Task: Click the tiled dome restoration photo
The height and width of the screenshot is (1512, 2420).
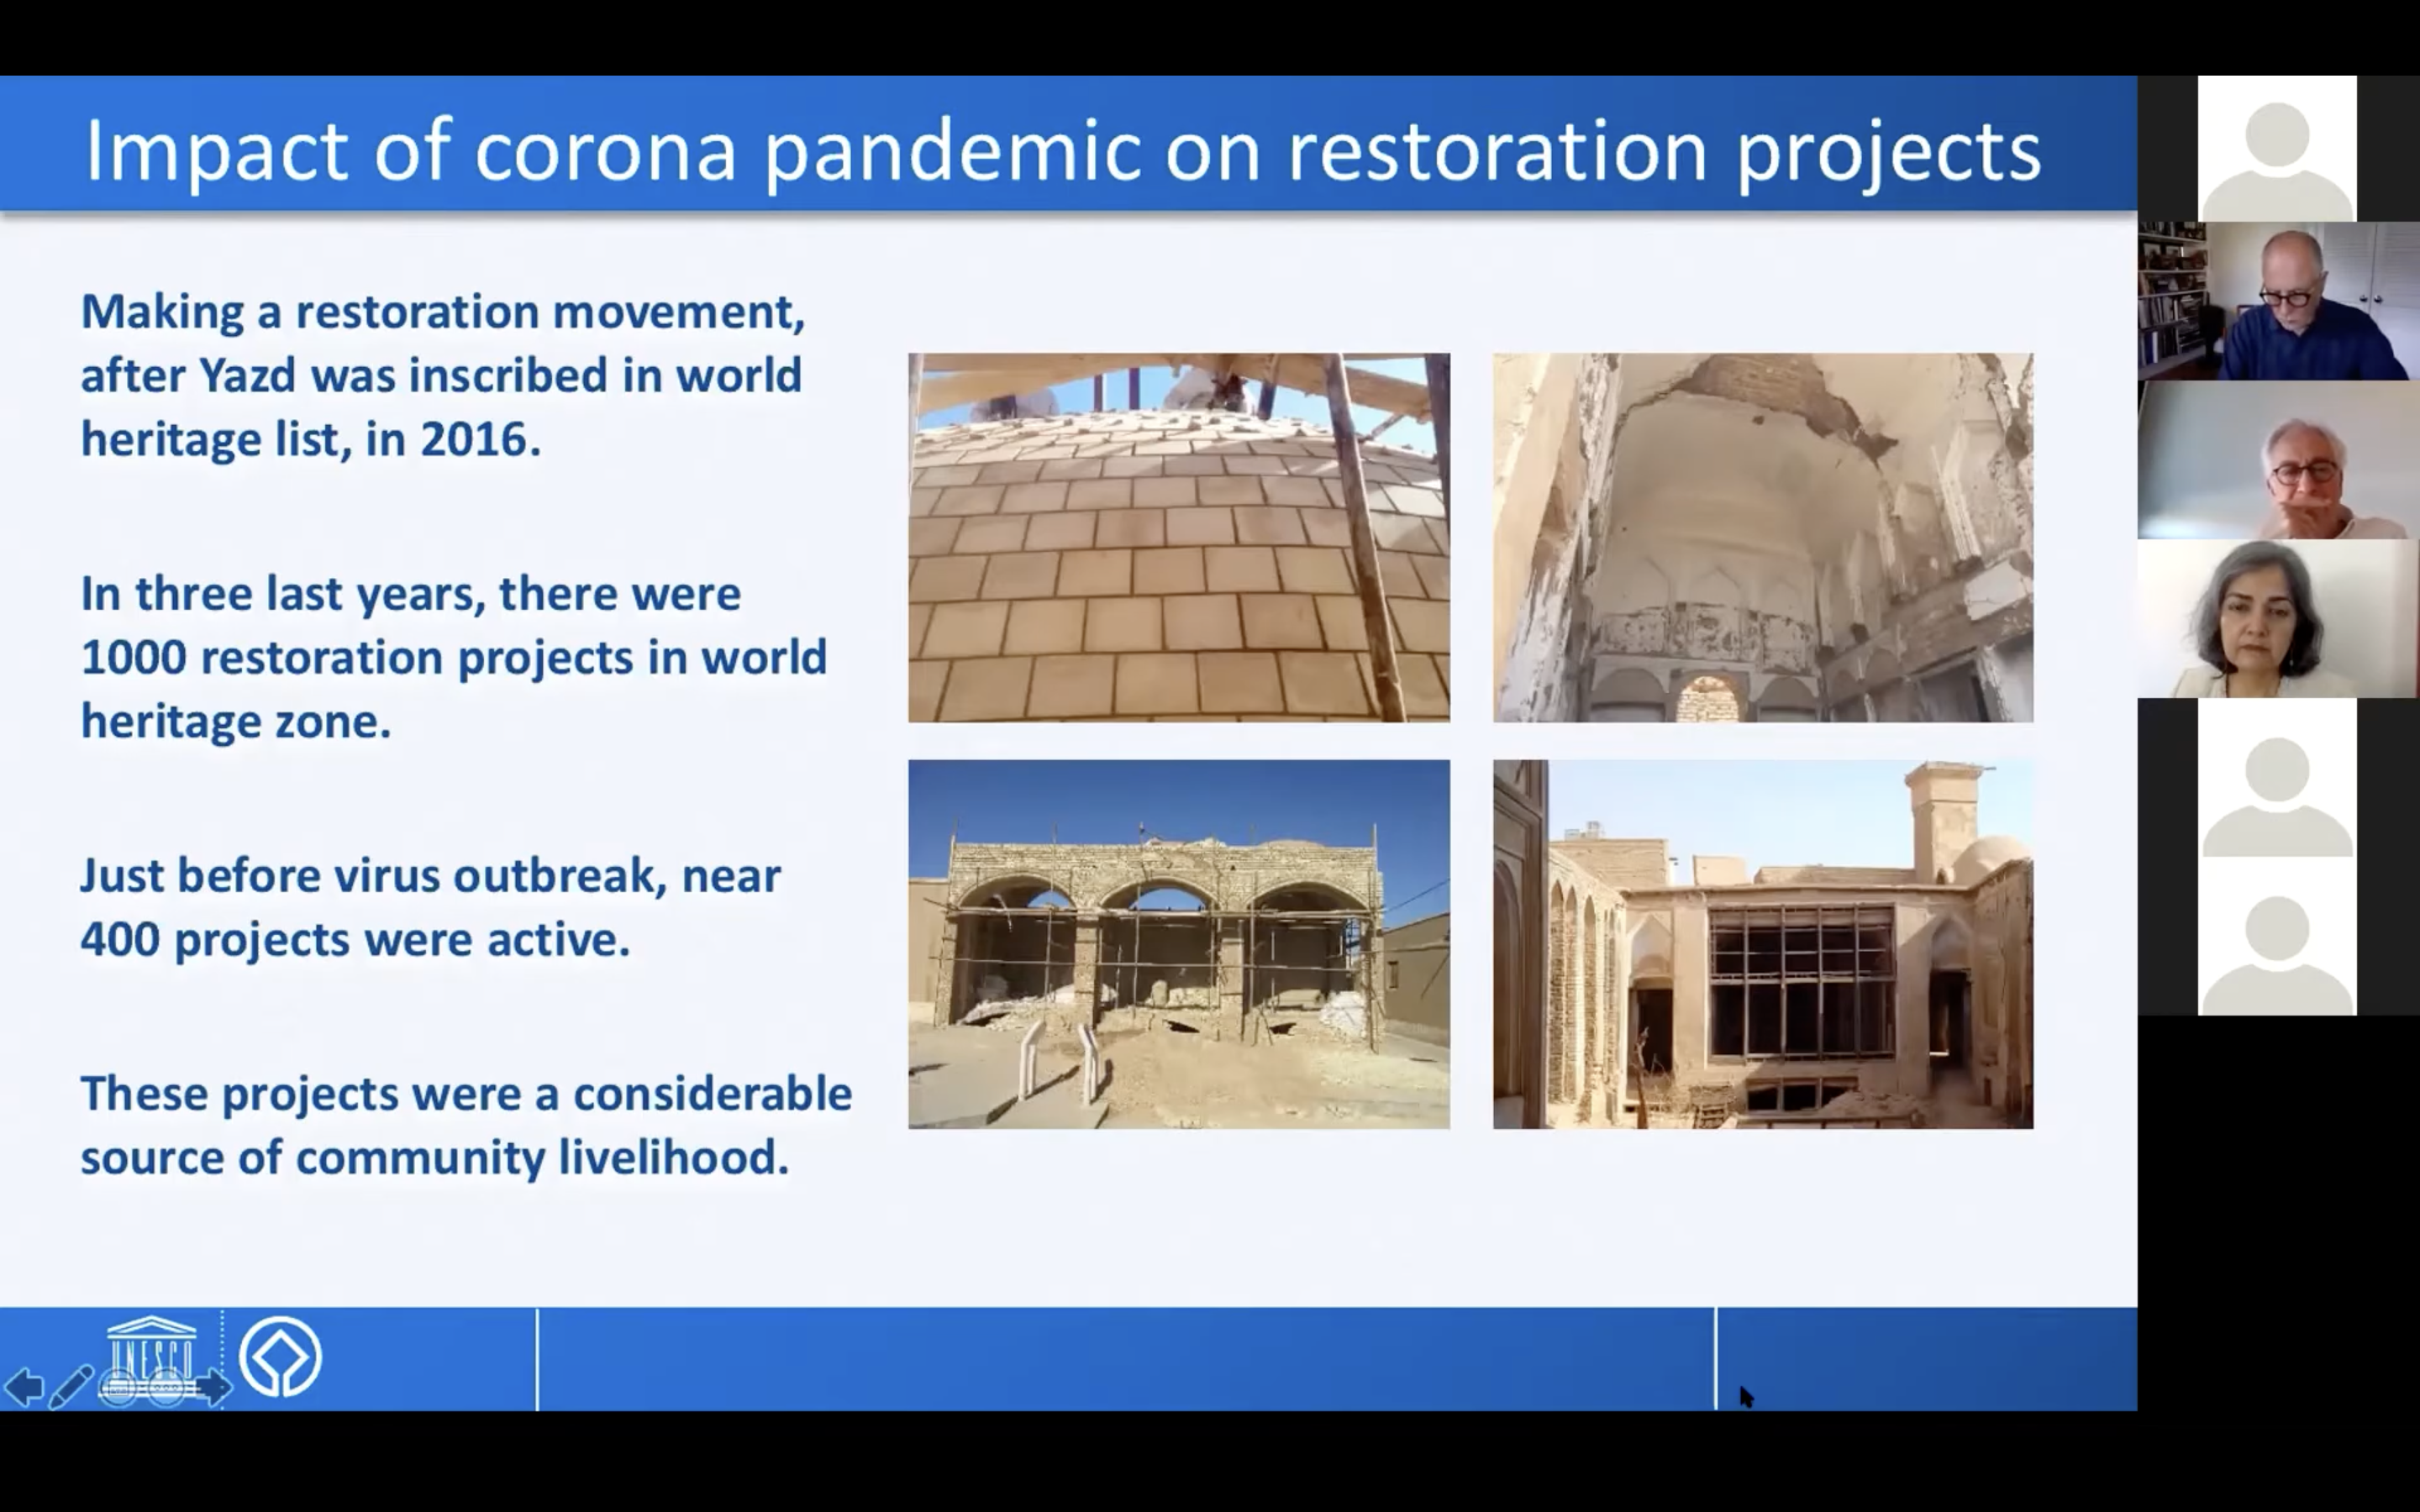Action: [1178, 537]
